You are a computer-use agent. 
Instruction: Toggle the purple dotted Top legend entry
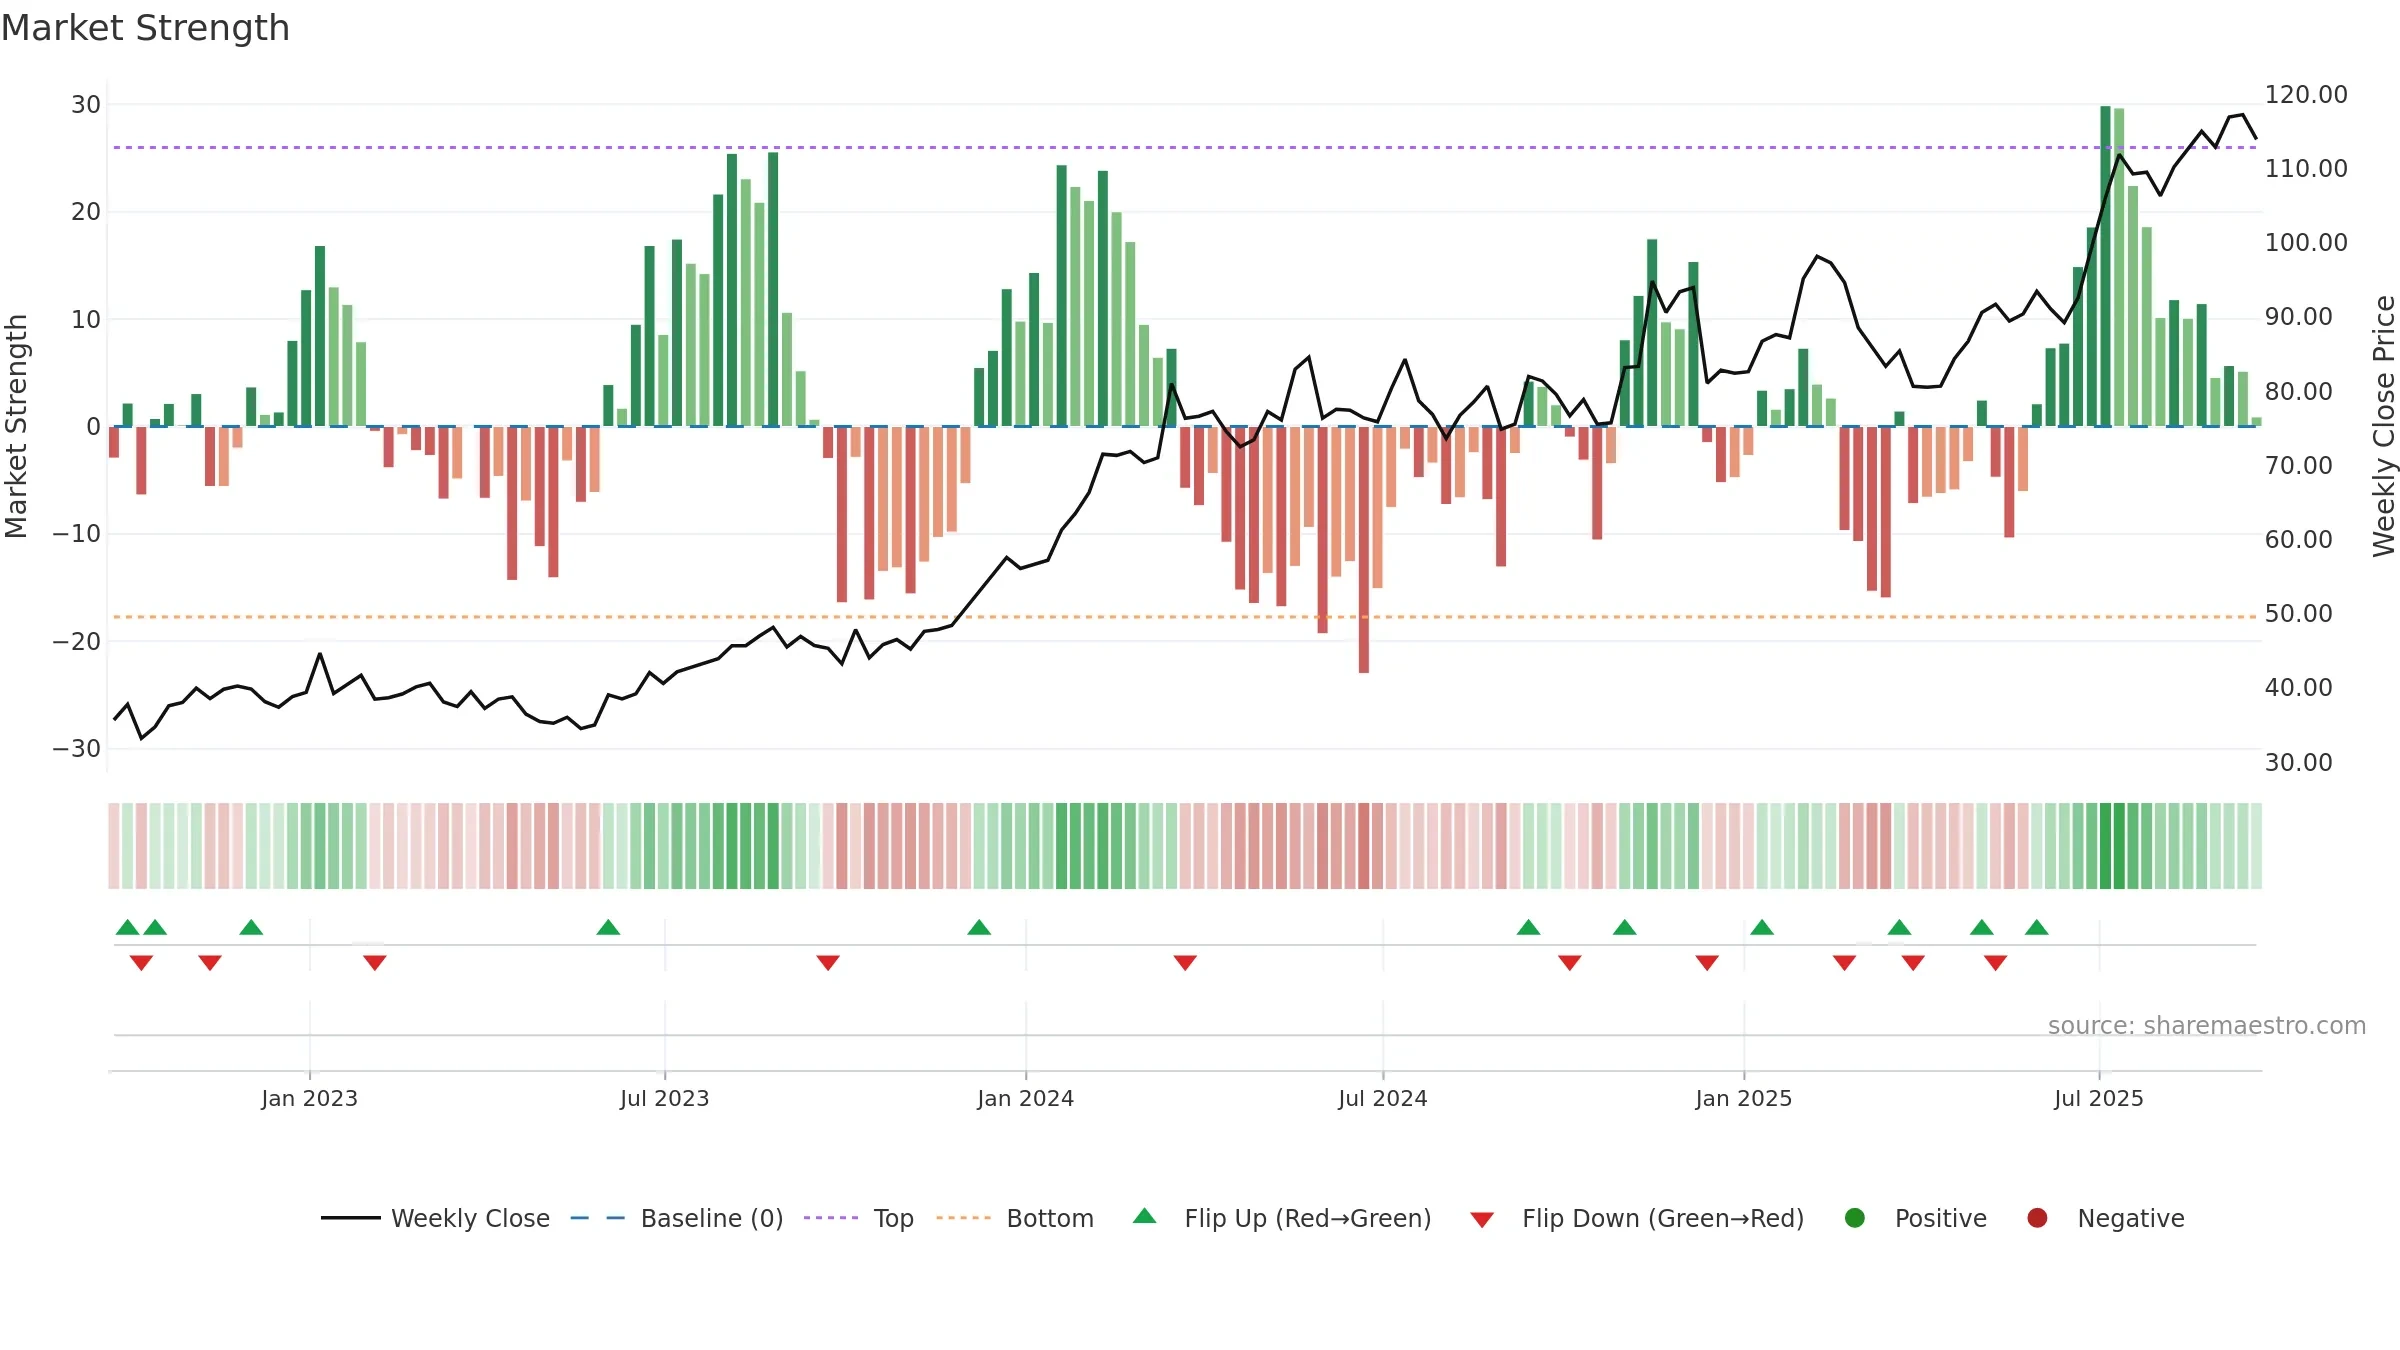pos(859,1218)
